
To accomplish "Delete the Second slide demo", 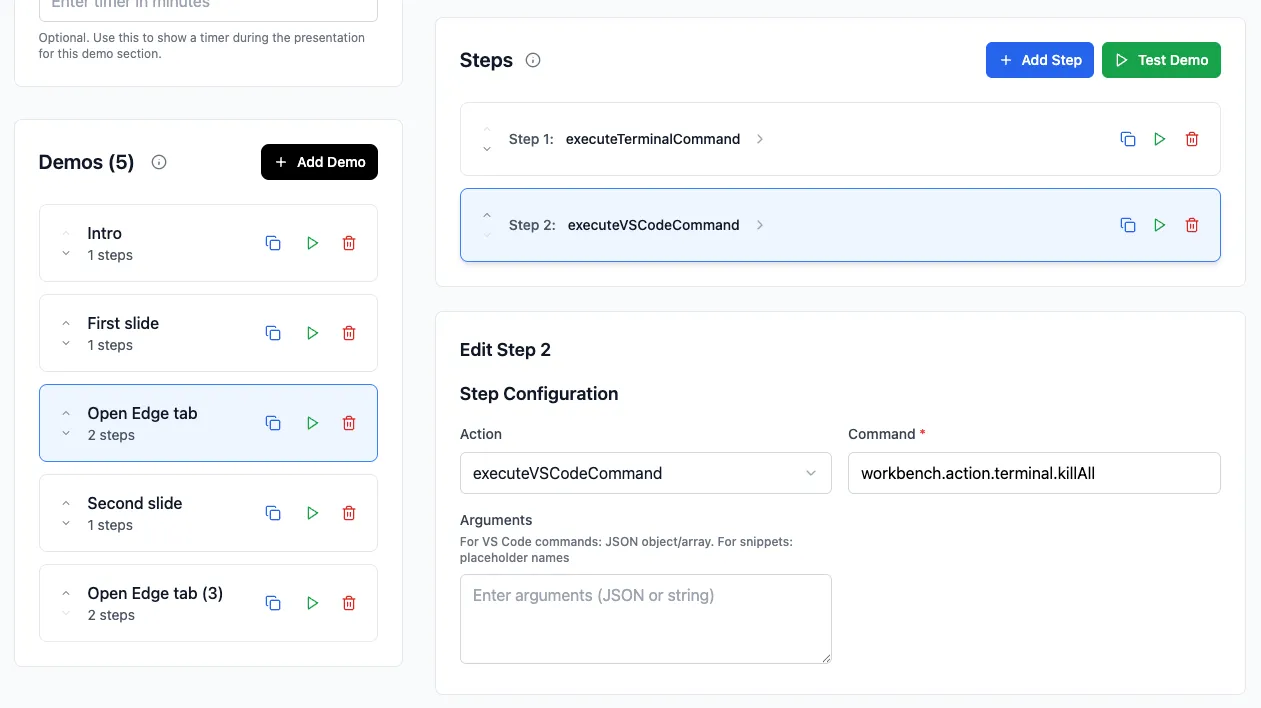I will coord(349,513).
